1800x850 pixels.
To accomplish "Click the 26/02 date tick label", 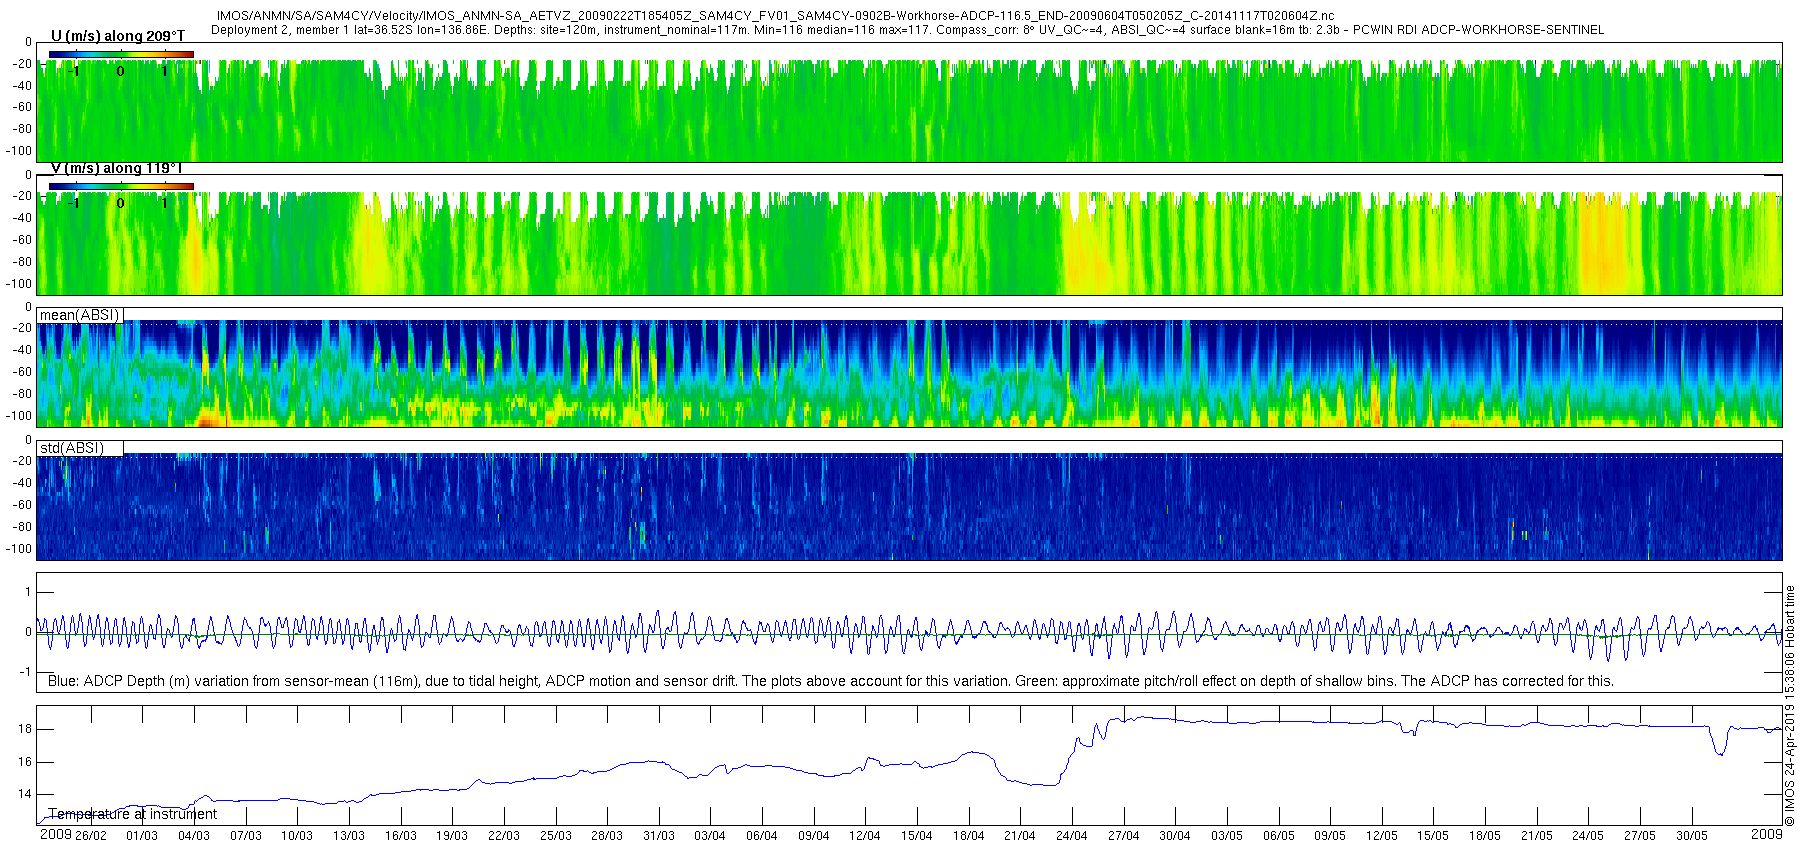I will [x=90, y=835].
